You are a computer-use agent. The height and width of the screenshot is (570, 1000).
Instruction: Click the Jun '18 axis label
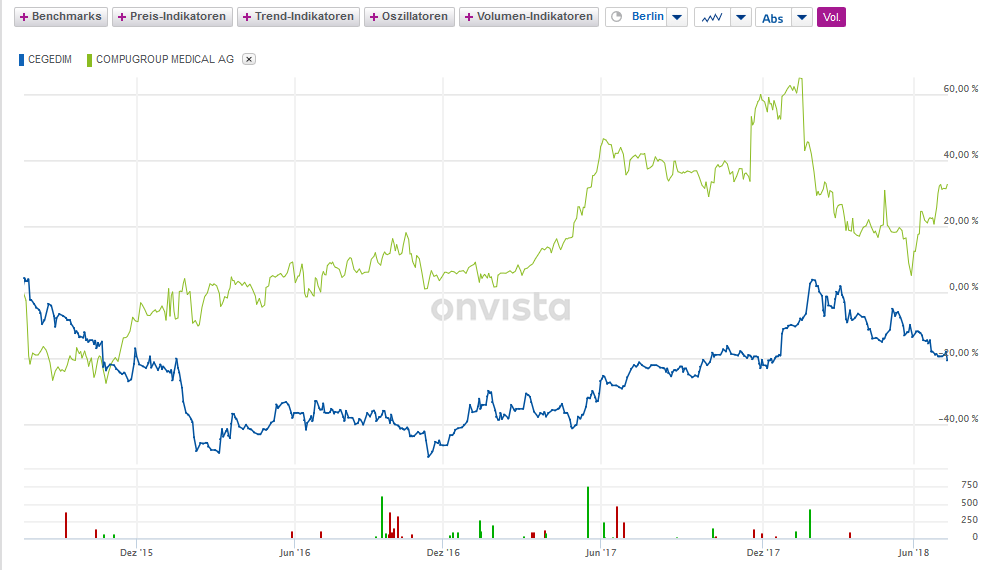point(914,552)
